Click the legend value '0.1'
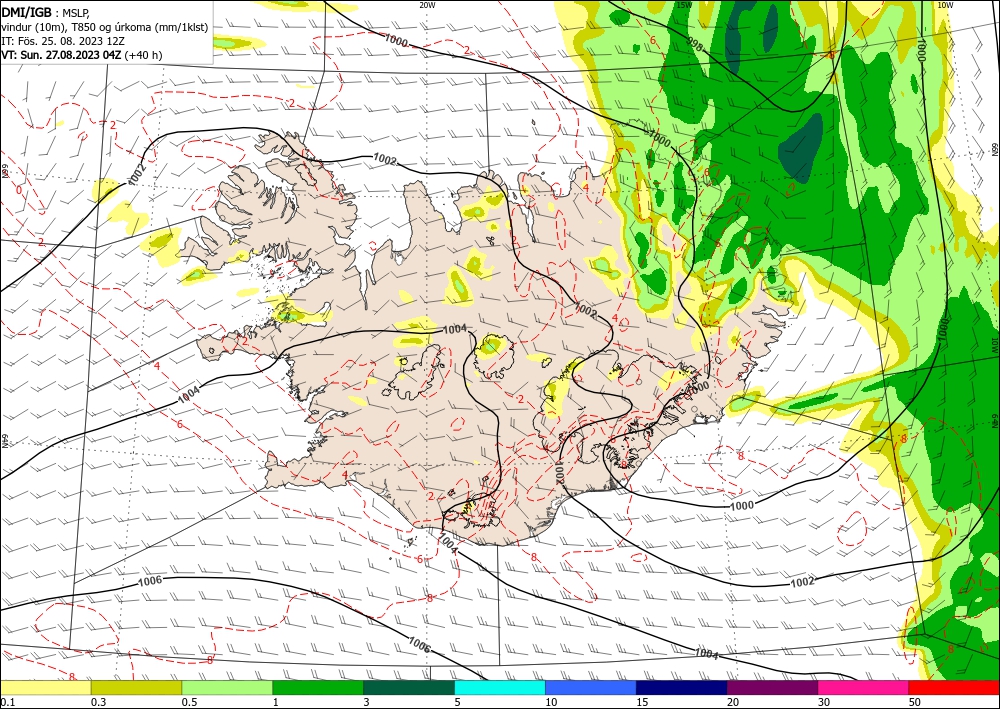The width and height of the screenshot is (1000, 709). point(6,702)
